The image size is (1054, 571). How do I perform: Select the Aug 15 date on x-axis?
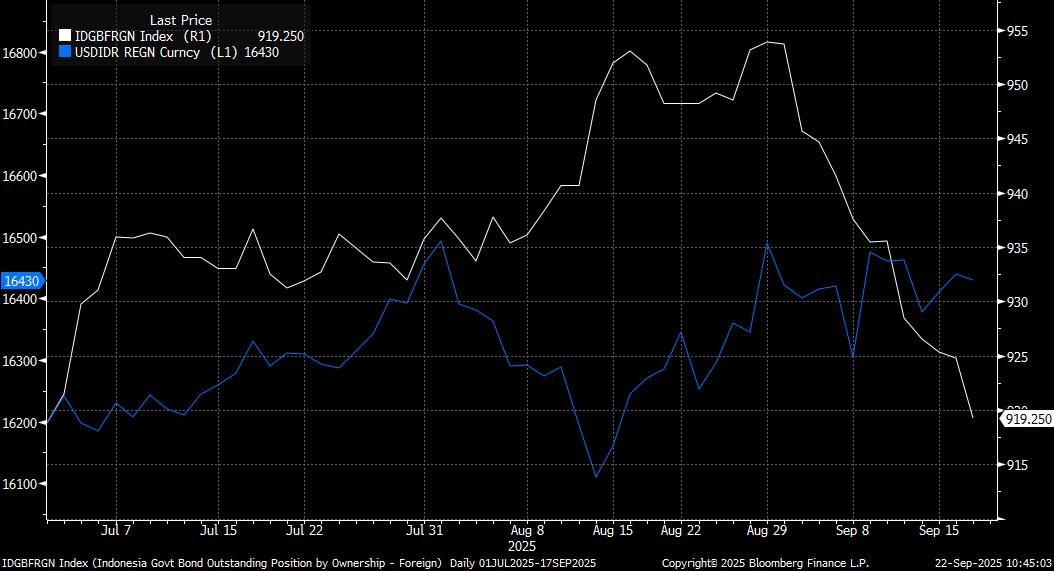click(x=613, y=530)
